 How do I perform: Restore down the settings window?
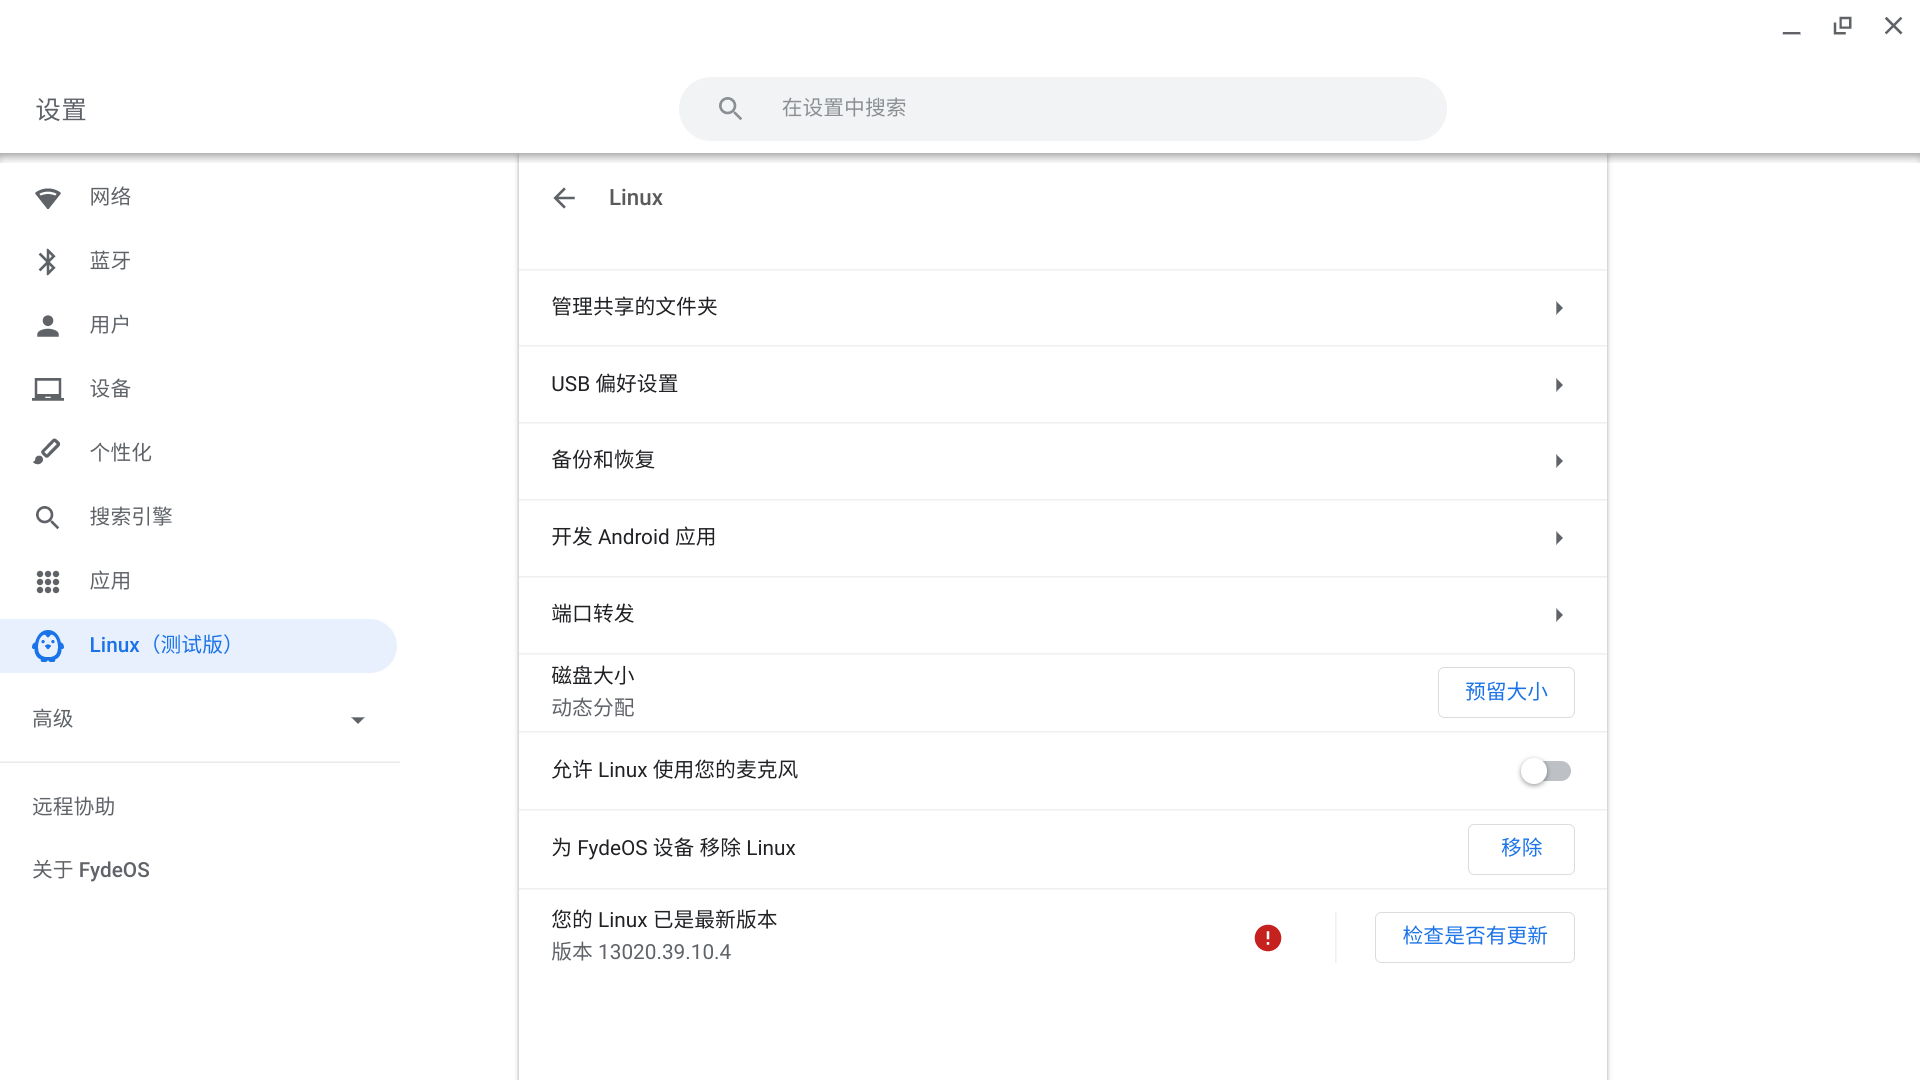coord(1842,26)
